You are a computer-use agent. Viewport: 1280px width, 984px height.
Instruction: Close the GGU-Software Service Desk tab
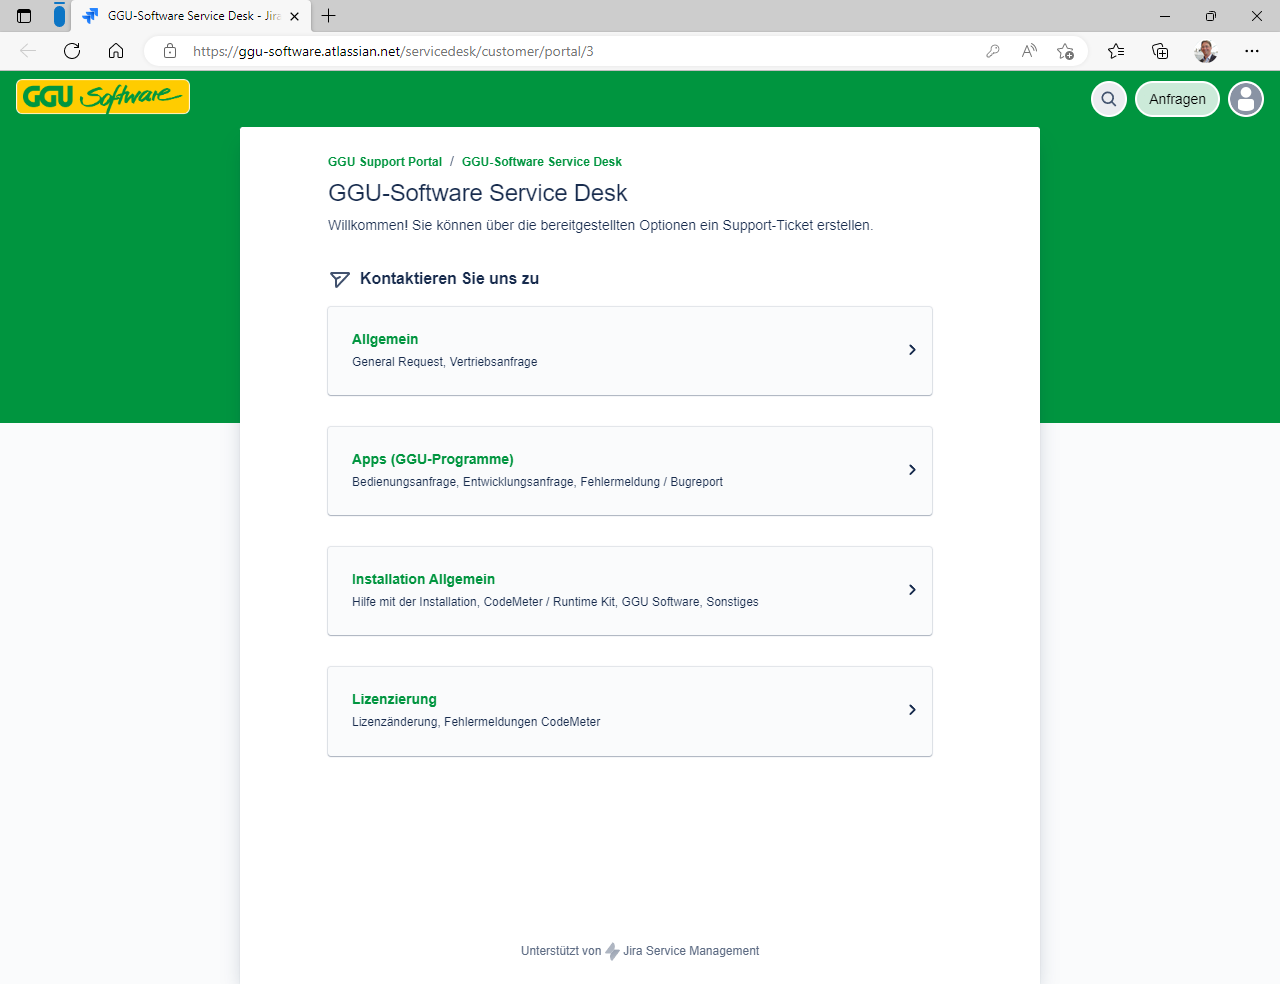294,16
